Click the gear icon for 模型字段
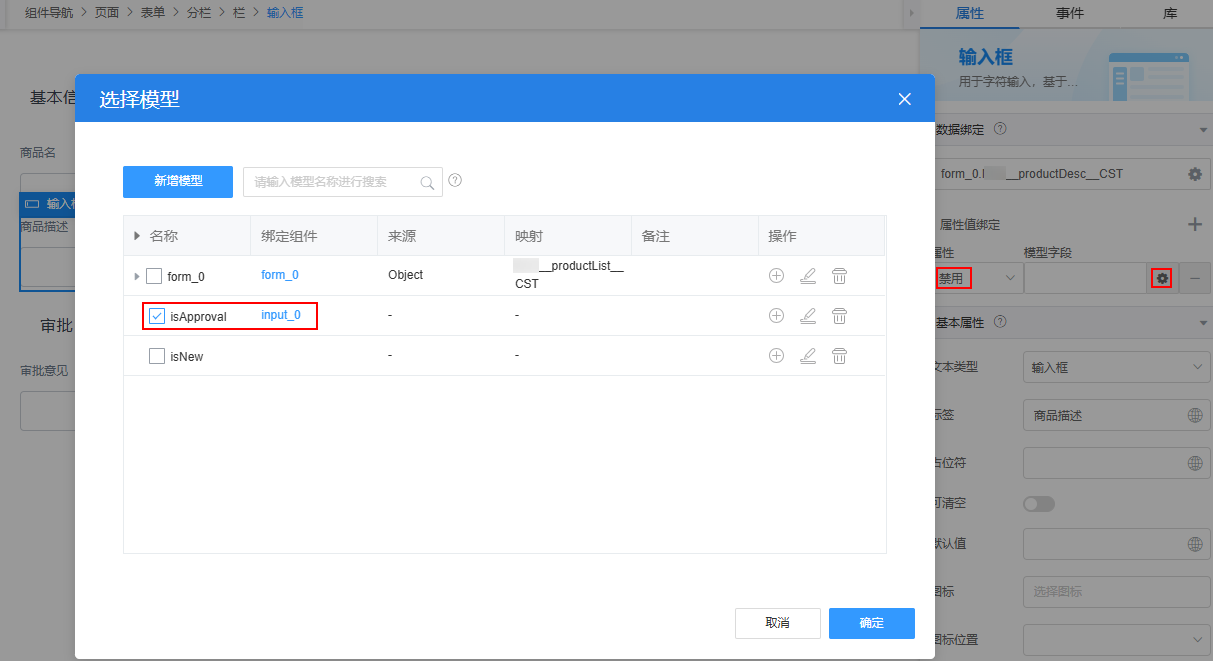The image size is (1213, 661). pyautogui.click(x=1162, y=278)
